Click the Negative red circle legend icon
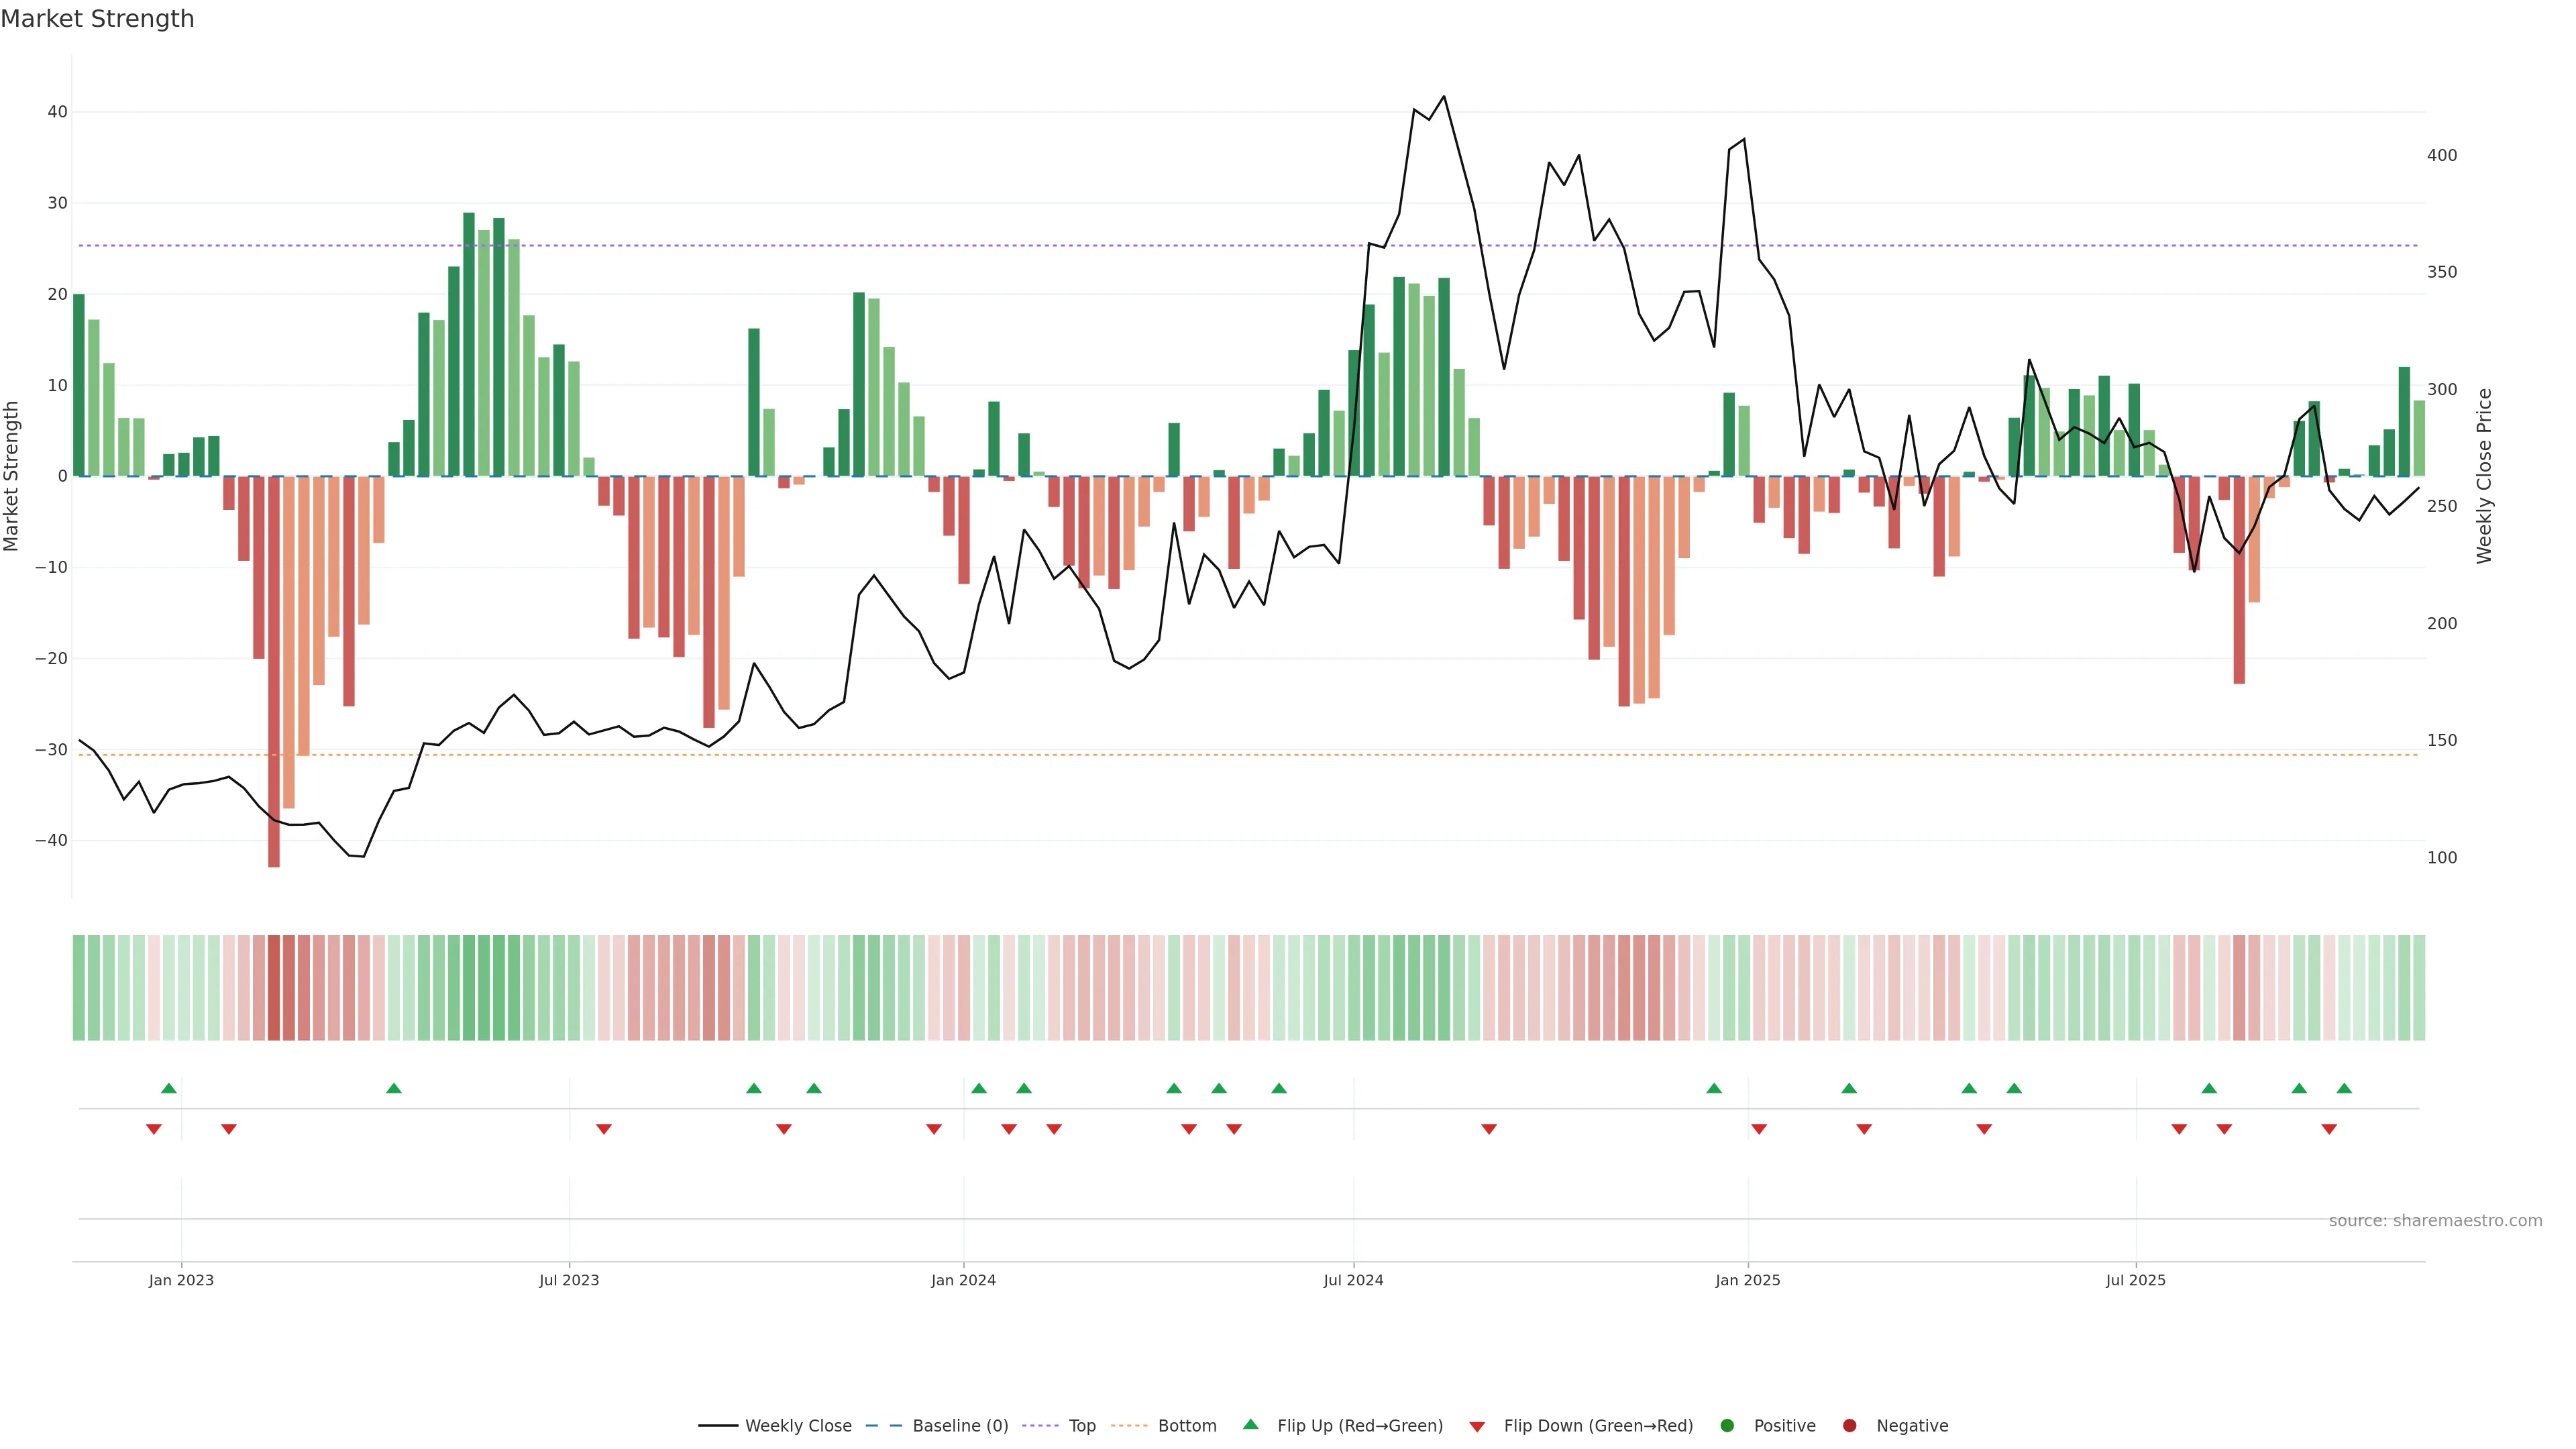Screen dimensions: 2576x1449 (1849, 1425)
